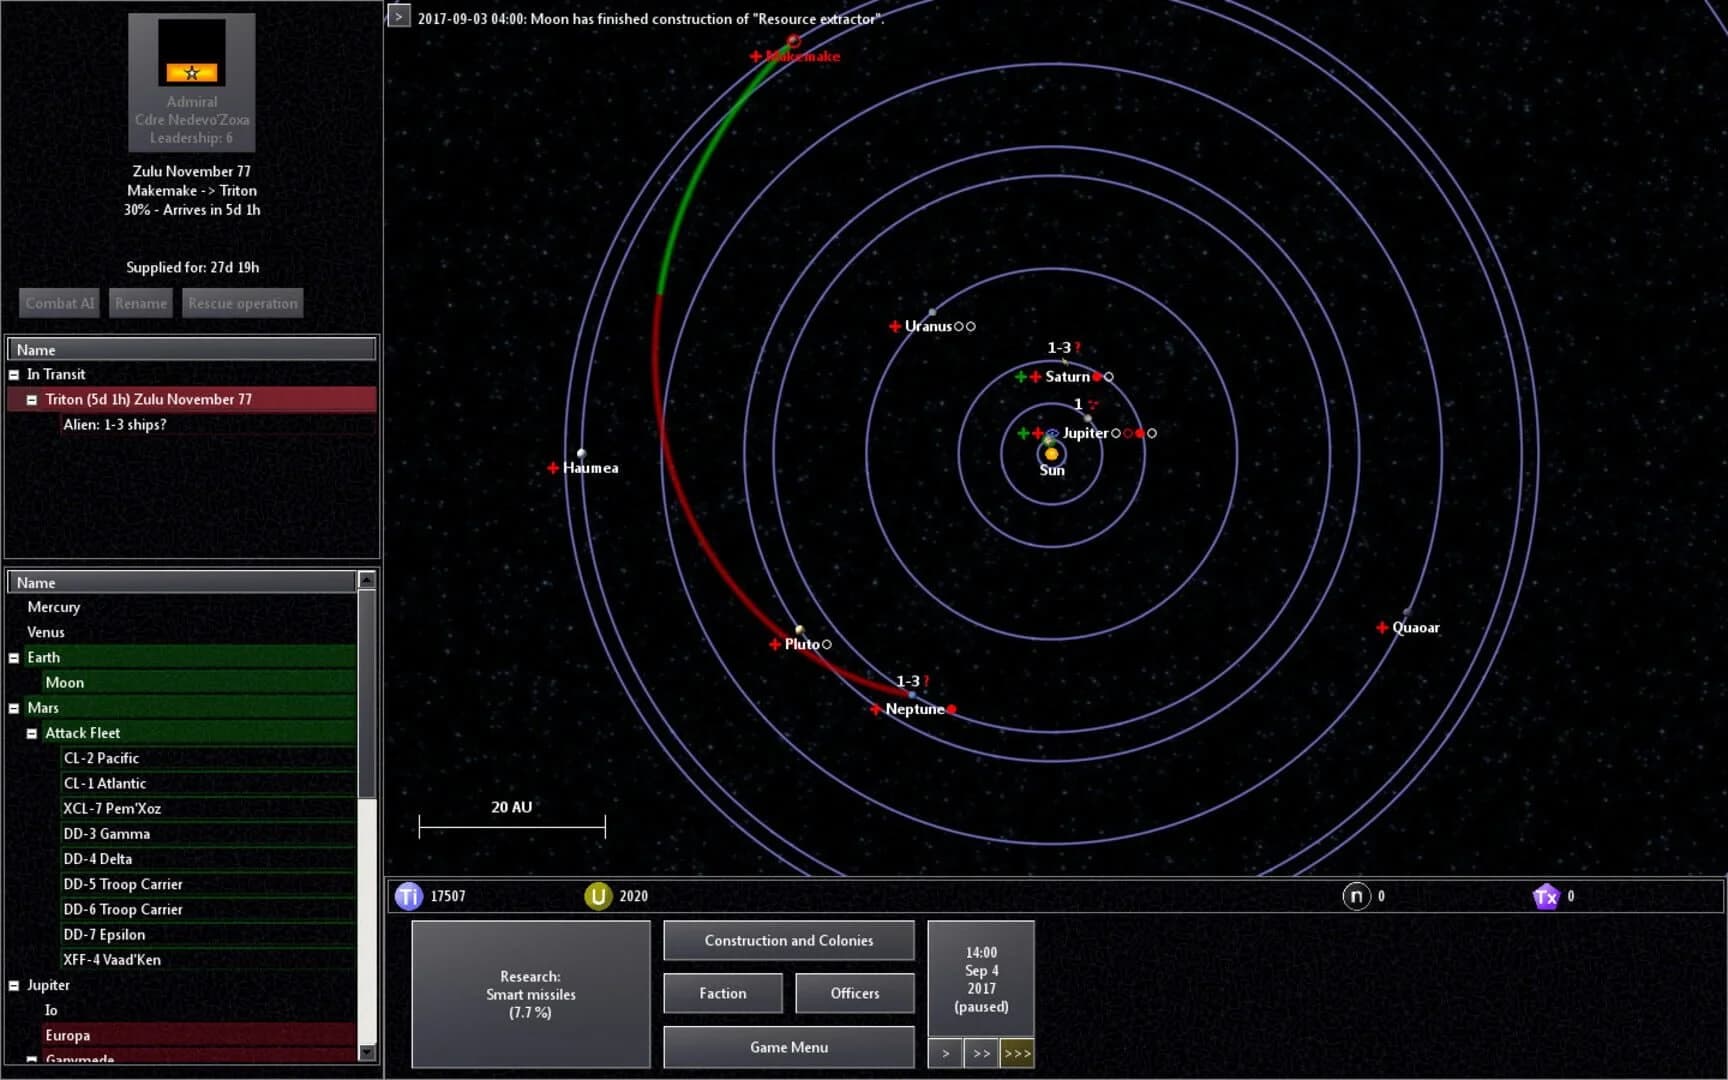The image size is (1728, 1080).
Task: Open the Game Menu
Action: tap(788, 1046)
